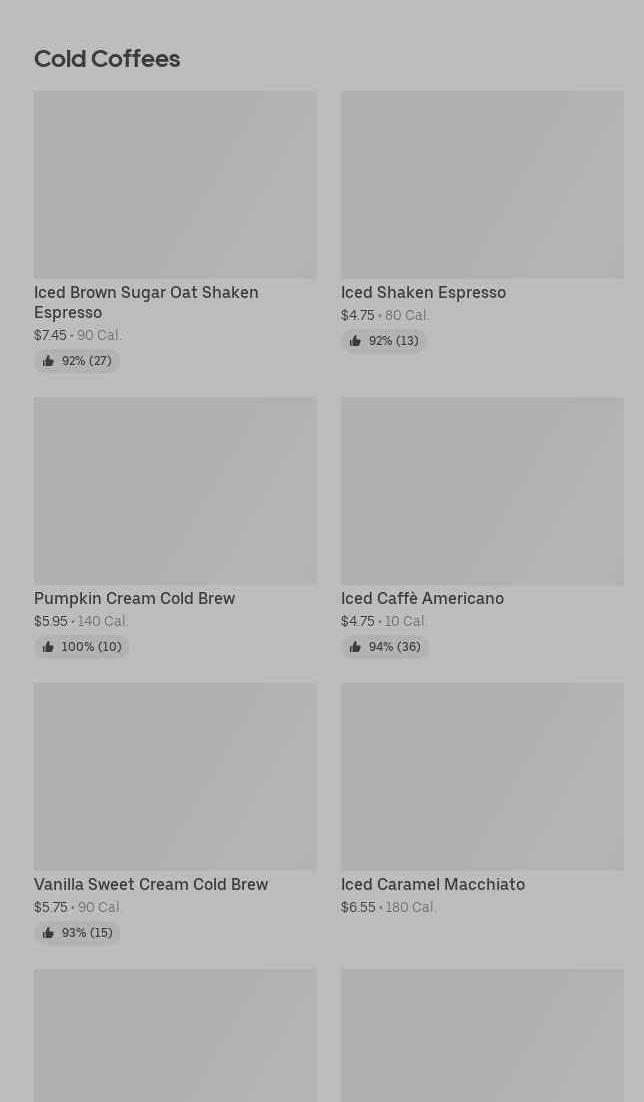Click thumbs-up icon under Pumpkin Cream Cold Brew
The height and width of the screenshot is (1102, 644).
(48, 647)
